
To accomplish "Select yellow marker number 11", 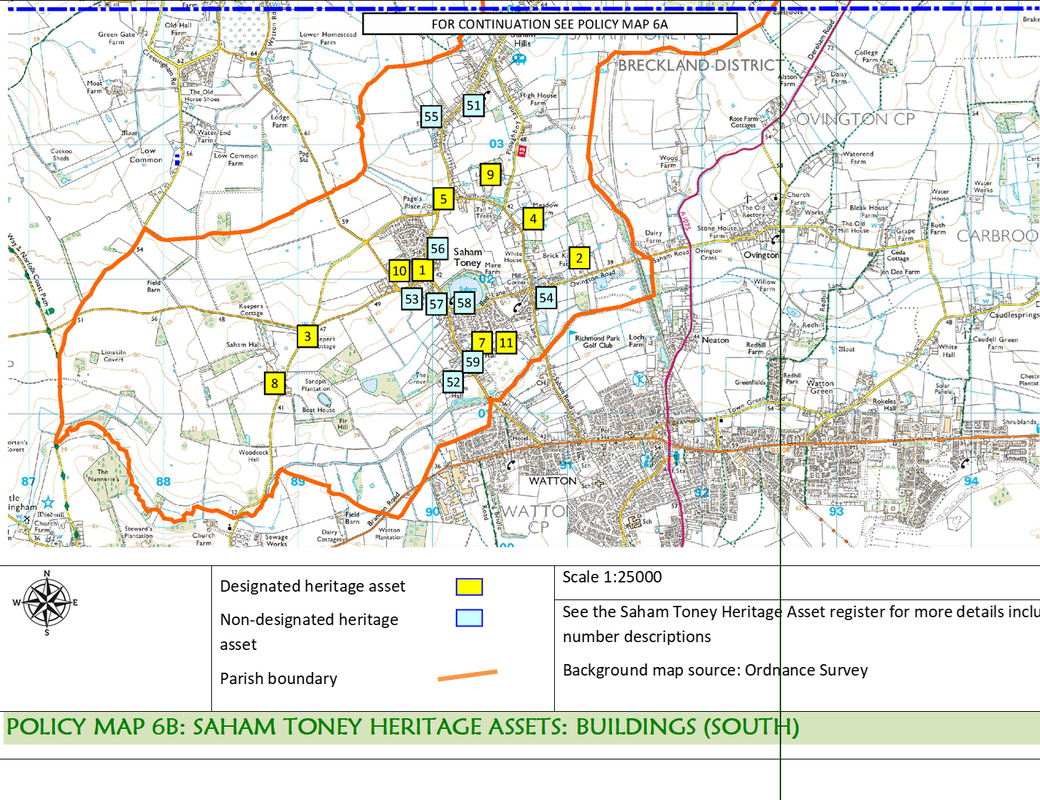I will pos(506,343).
